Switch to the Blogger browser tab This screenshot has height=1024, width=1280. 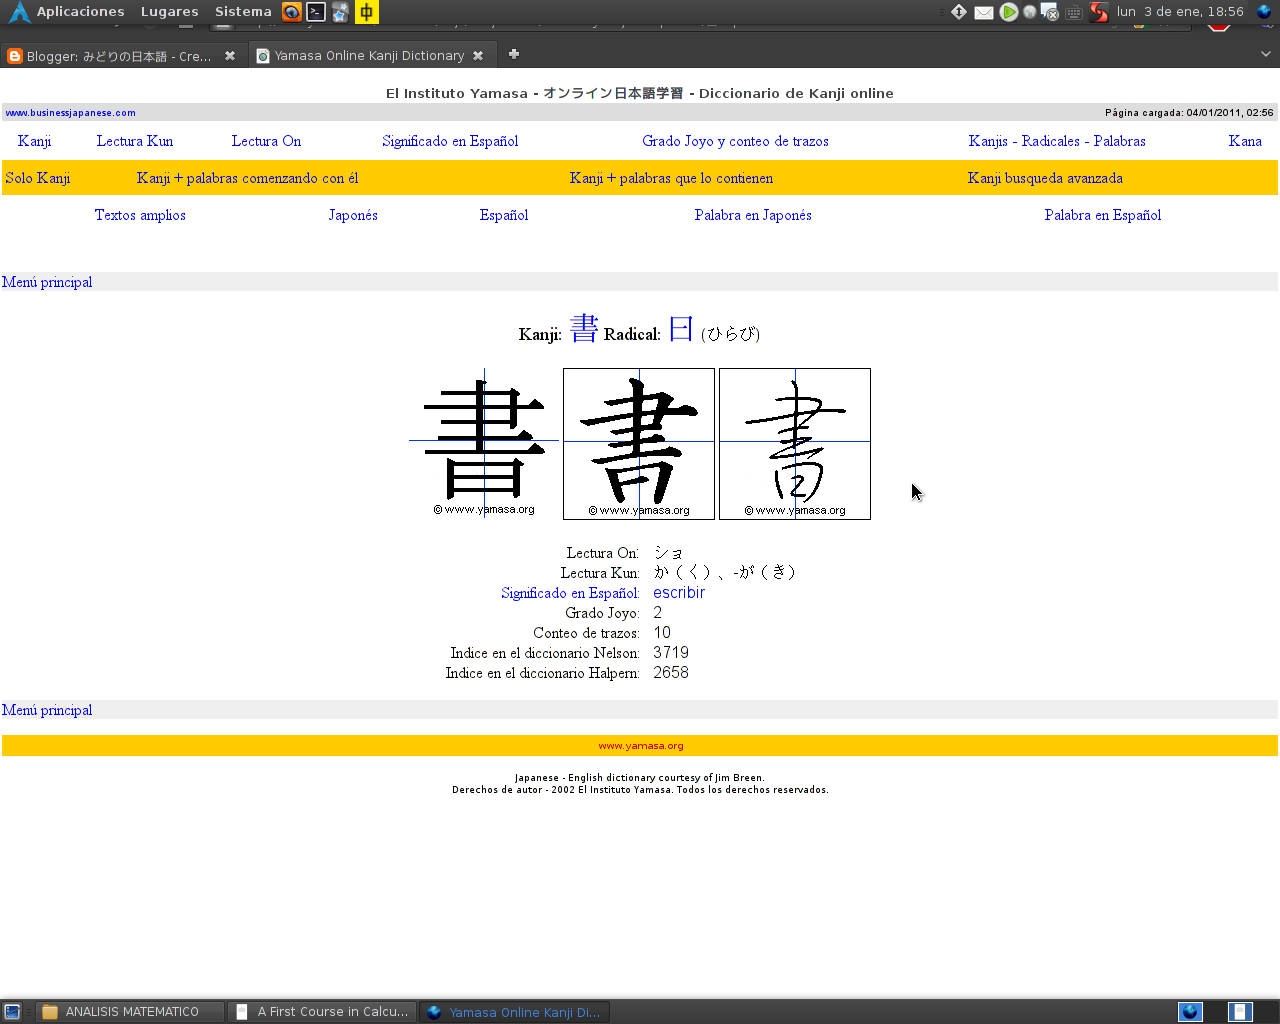point(122,56)
